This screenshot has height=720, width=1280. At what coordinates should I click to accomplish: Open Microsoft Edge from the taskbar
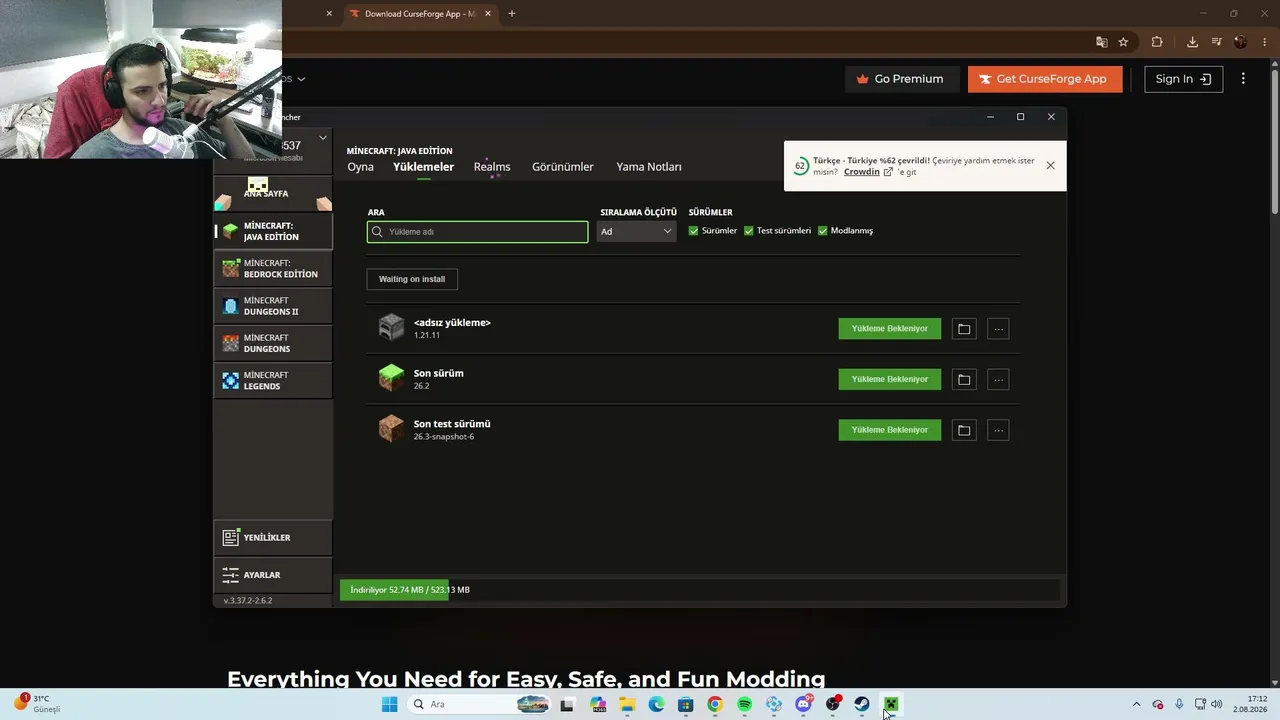pyautogui.click(x=656, y=704)
